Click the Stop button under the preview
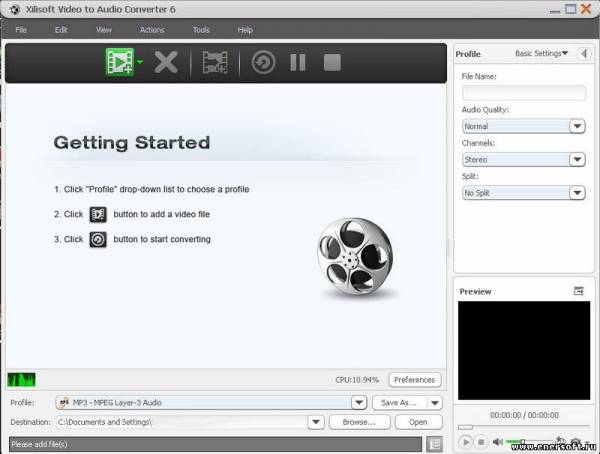 481,442
